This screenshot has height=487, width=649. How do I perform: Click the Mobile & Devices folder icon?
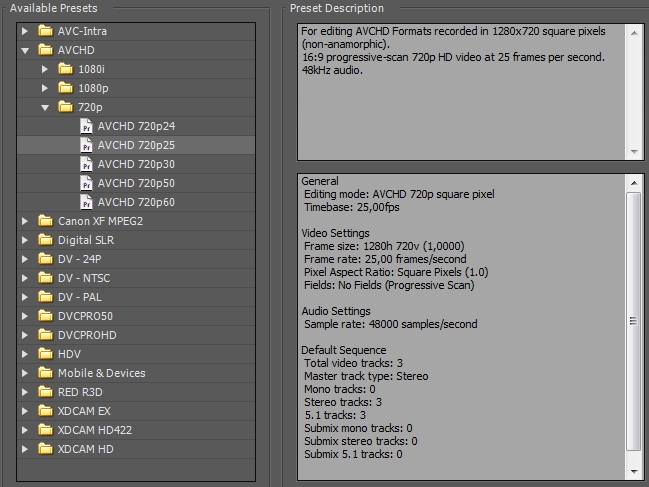46,373
